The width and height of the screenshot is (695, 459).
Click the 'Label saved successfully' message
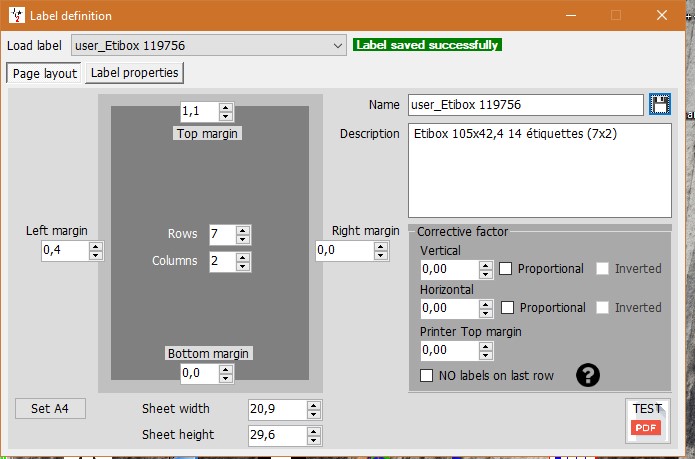pos(427,45)
